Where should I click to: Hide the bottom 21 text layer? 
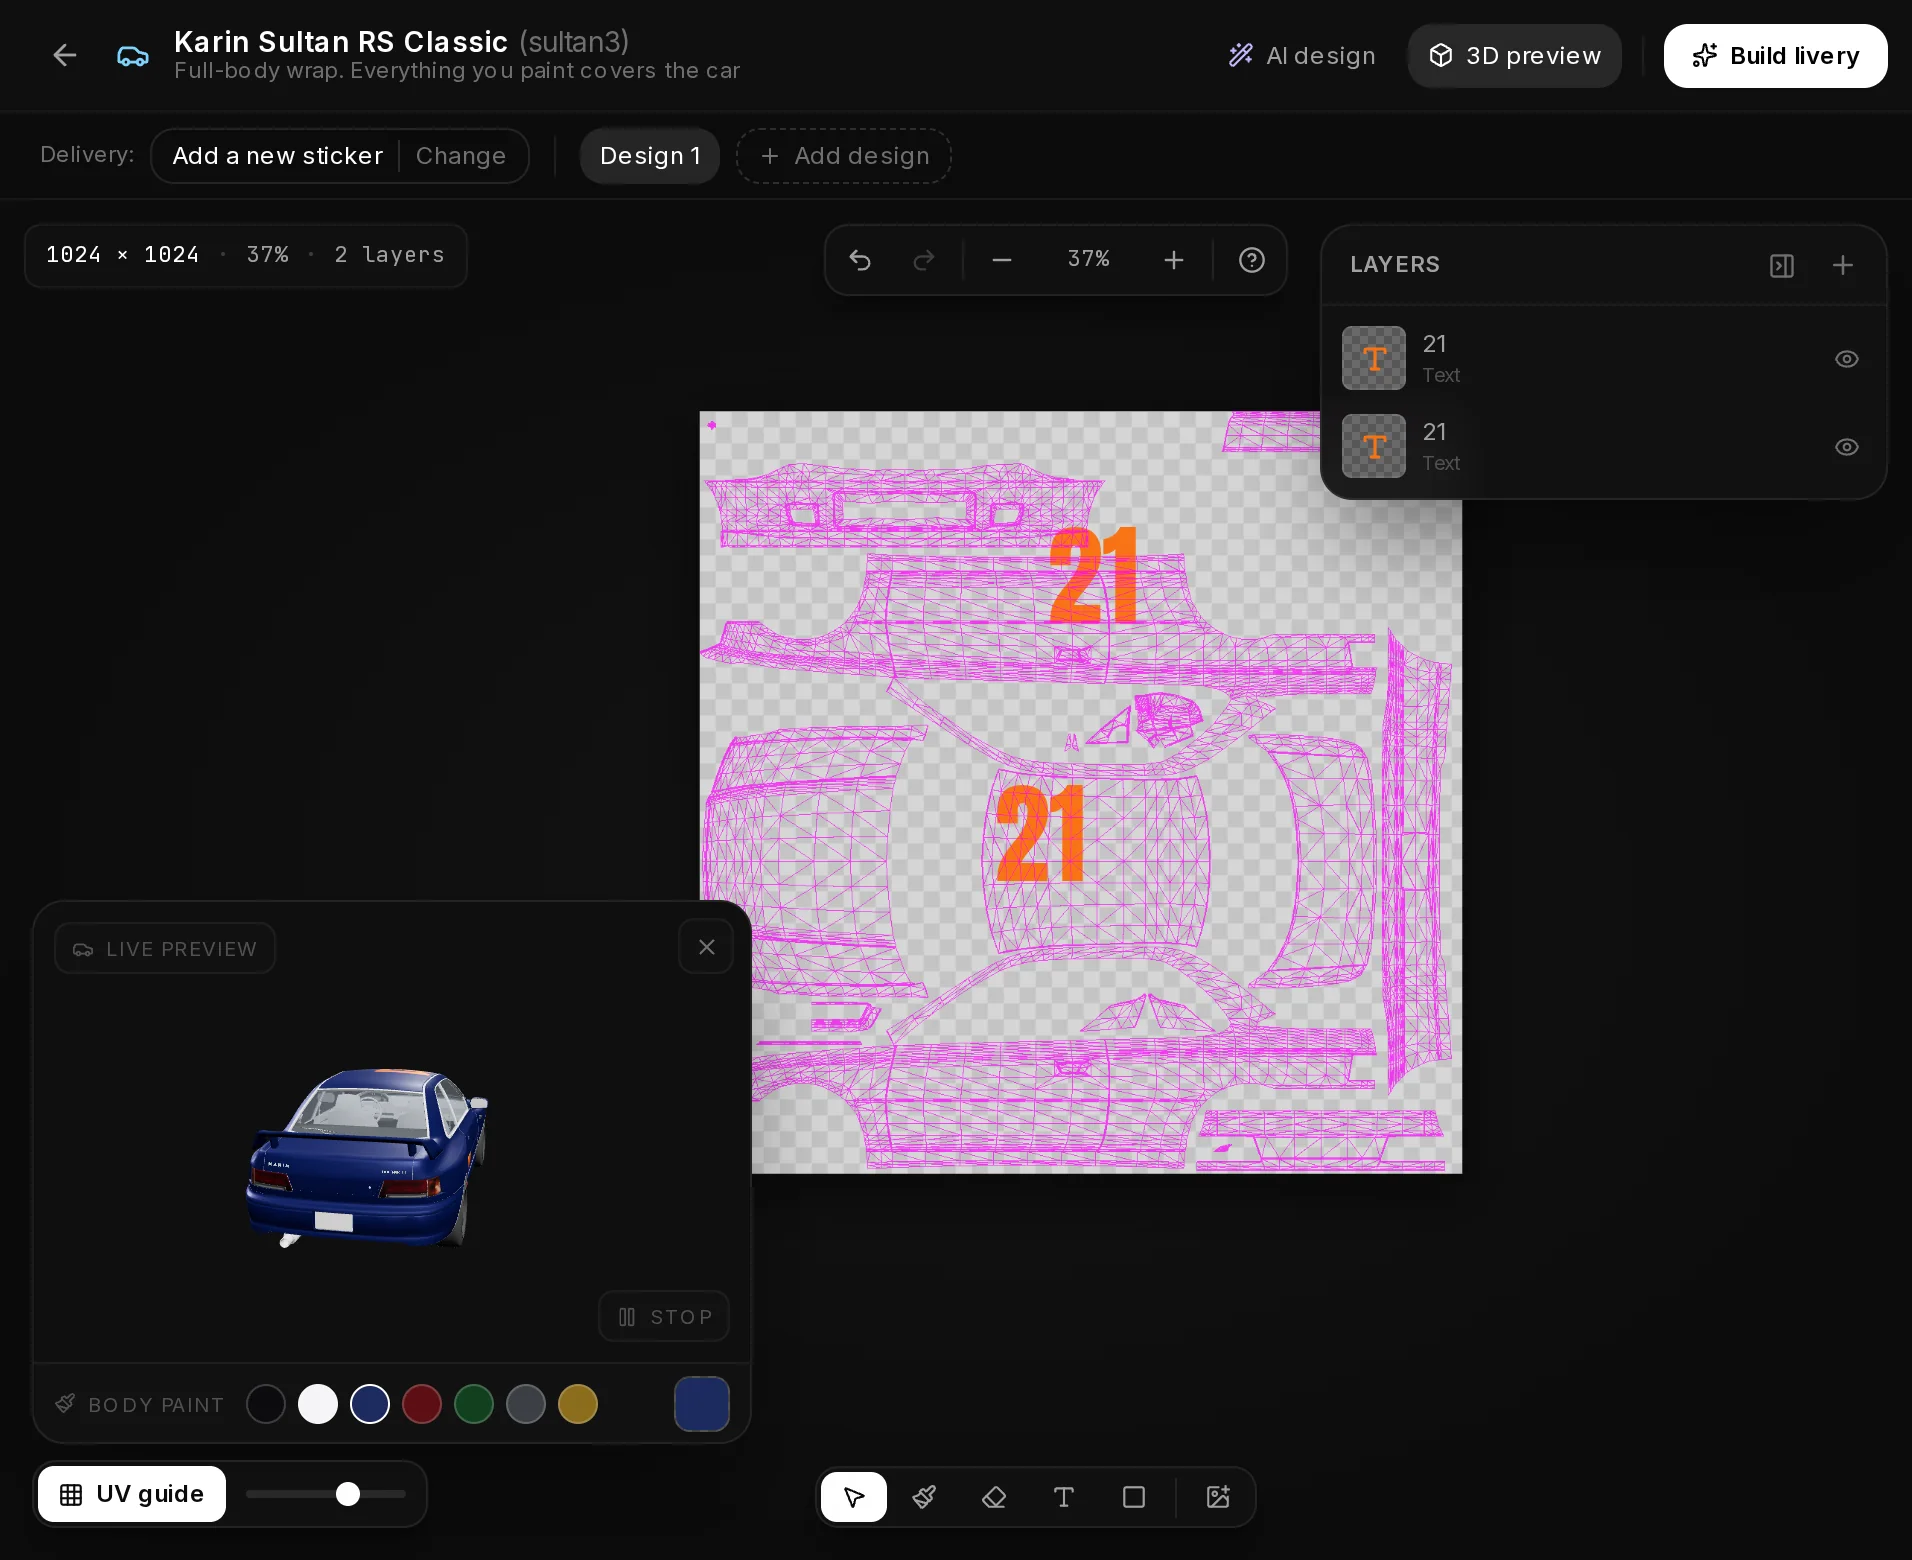click(x=1847, y=447)
